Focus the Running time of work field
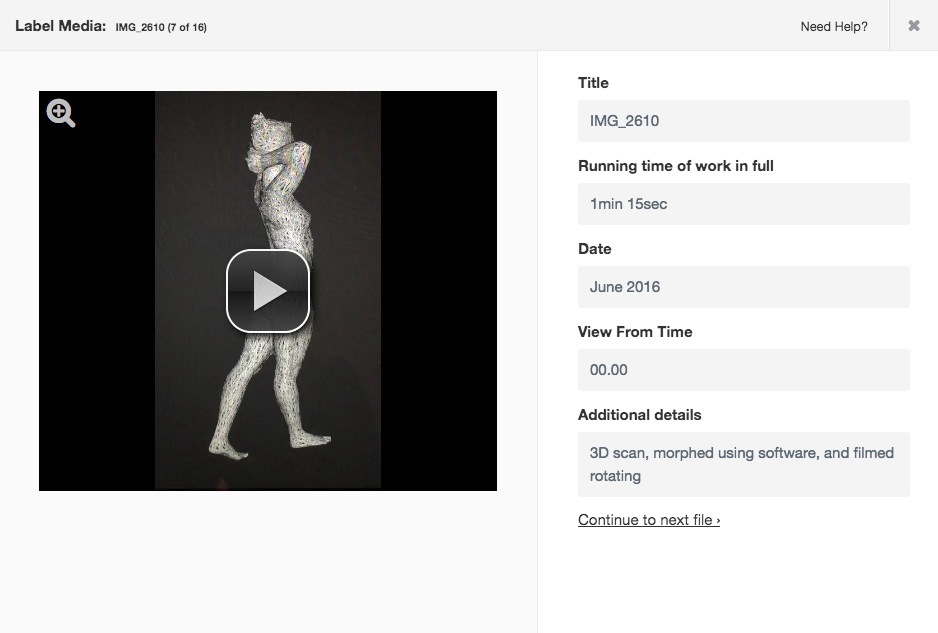The image size is (938, 633). pos(743,204)
